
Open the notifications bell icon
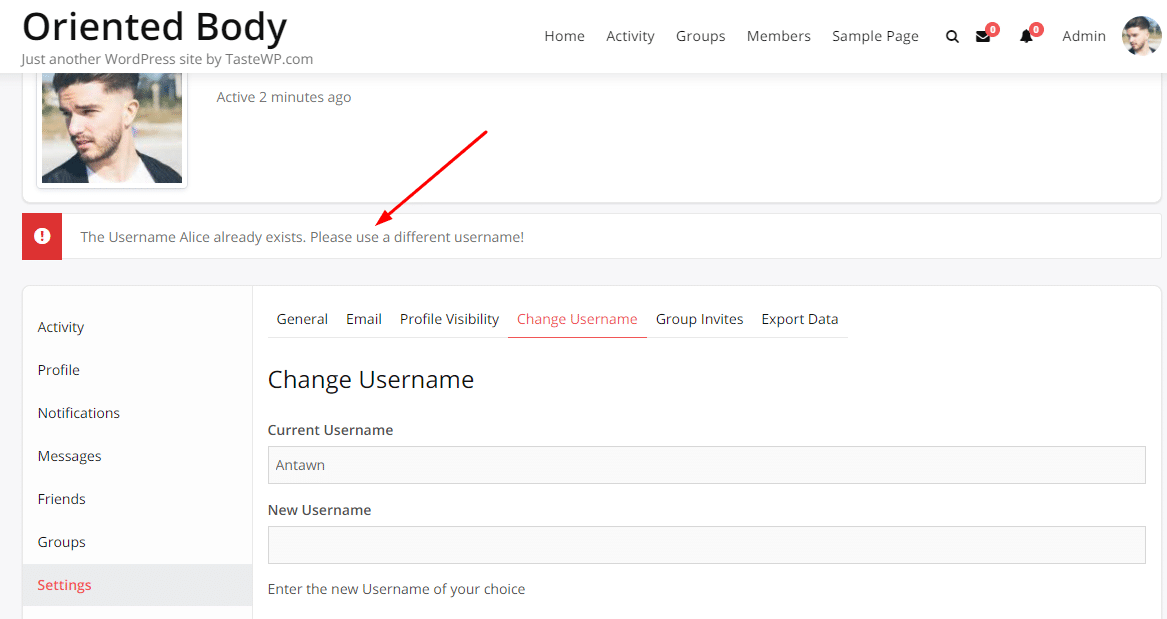(1025, 36)
